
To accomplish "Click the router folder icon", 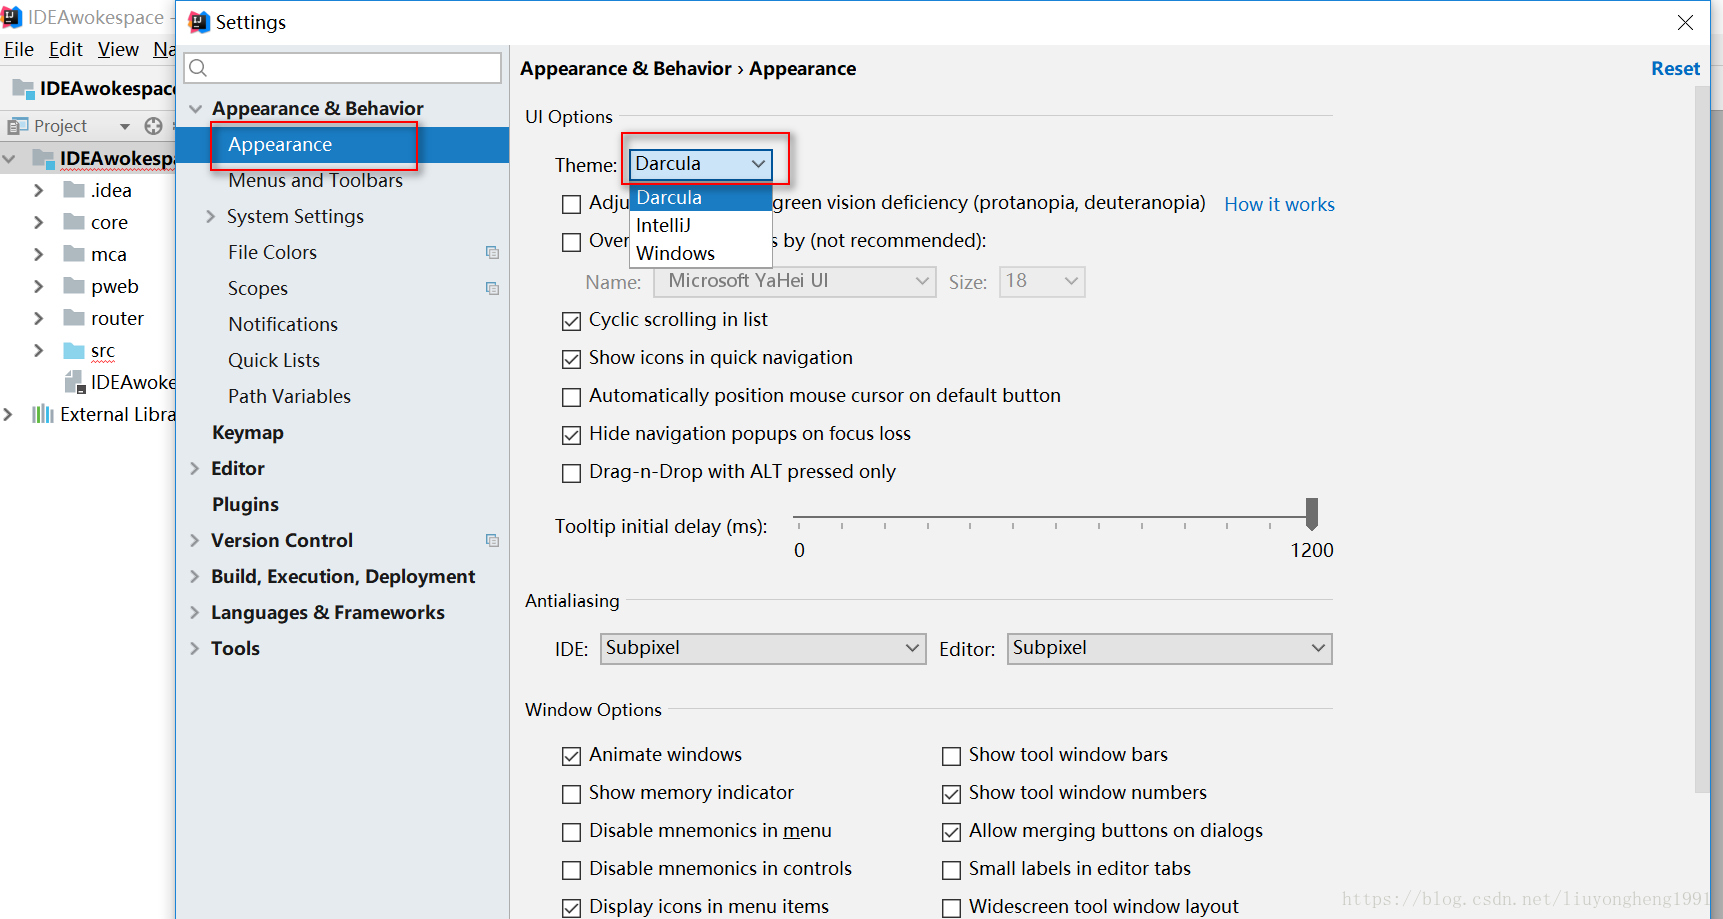I will pos(74,318).
